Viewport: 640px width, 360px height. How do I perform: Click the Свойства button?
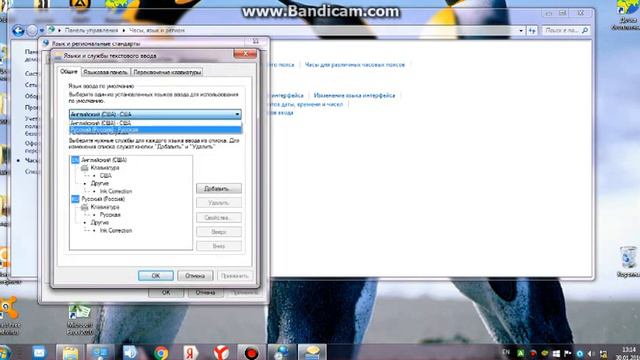(218, 218)
